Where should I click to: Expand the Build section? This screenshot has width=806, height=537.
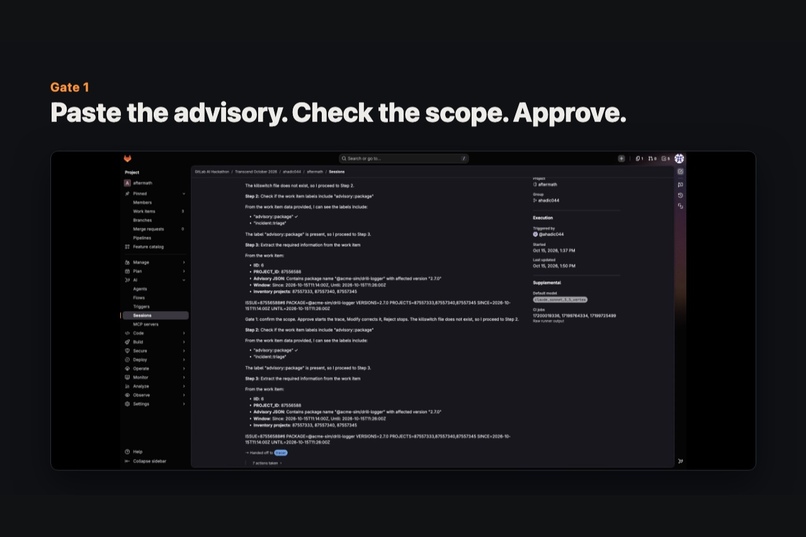coord(155,342)
